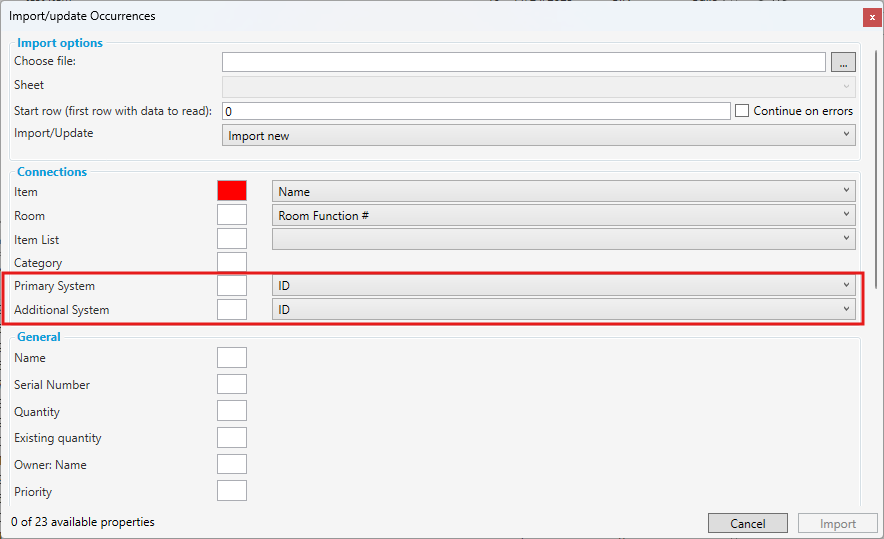Click the Primary System column box
Viewport: 884px width, 539px height.
232,286
